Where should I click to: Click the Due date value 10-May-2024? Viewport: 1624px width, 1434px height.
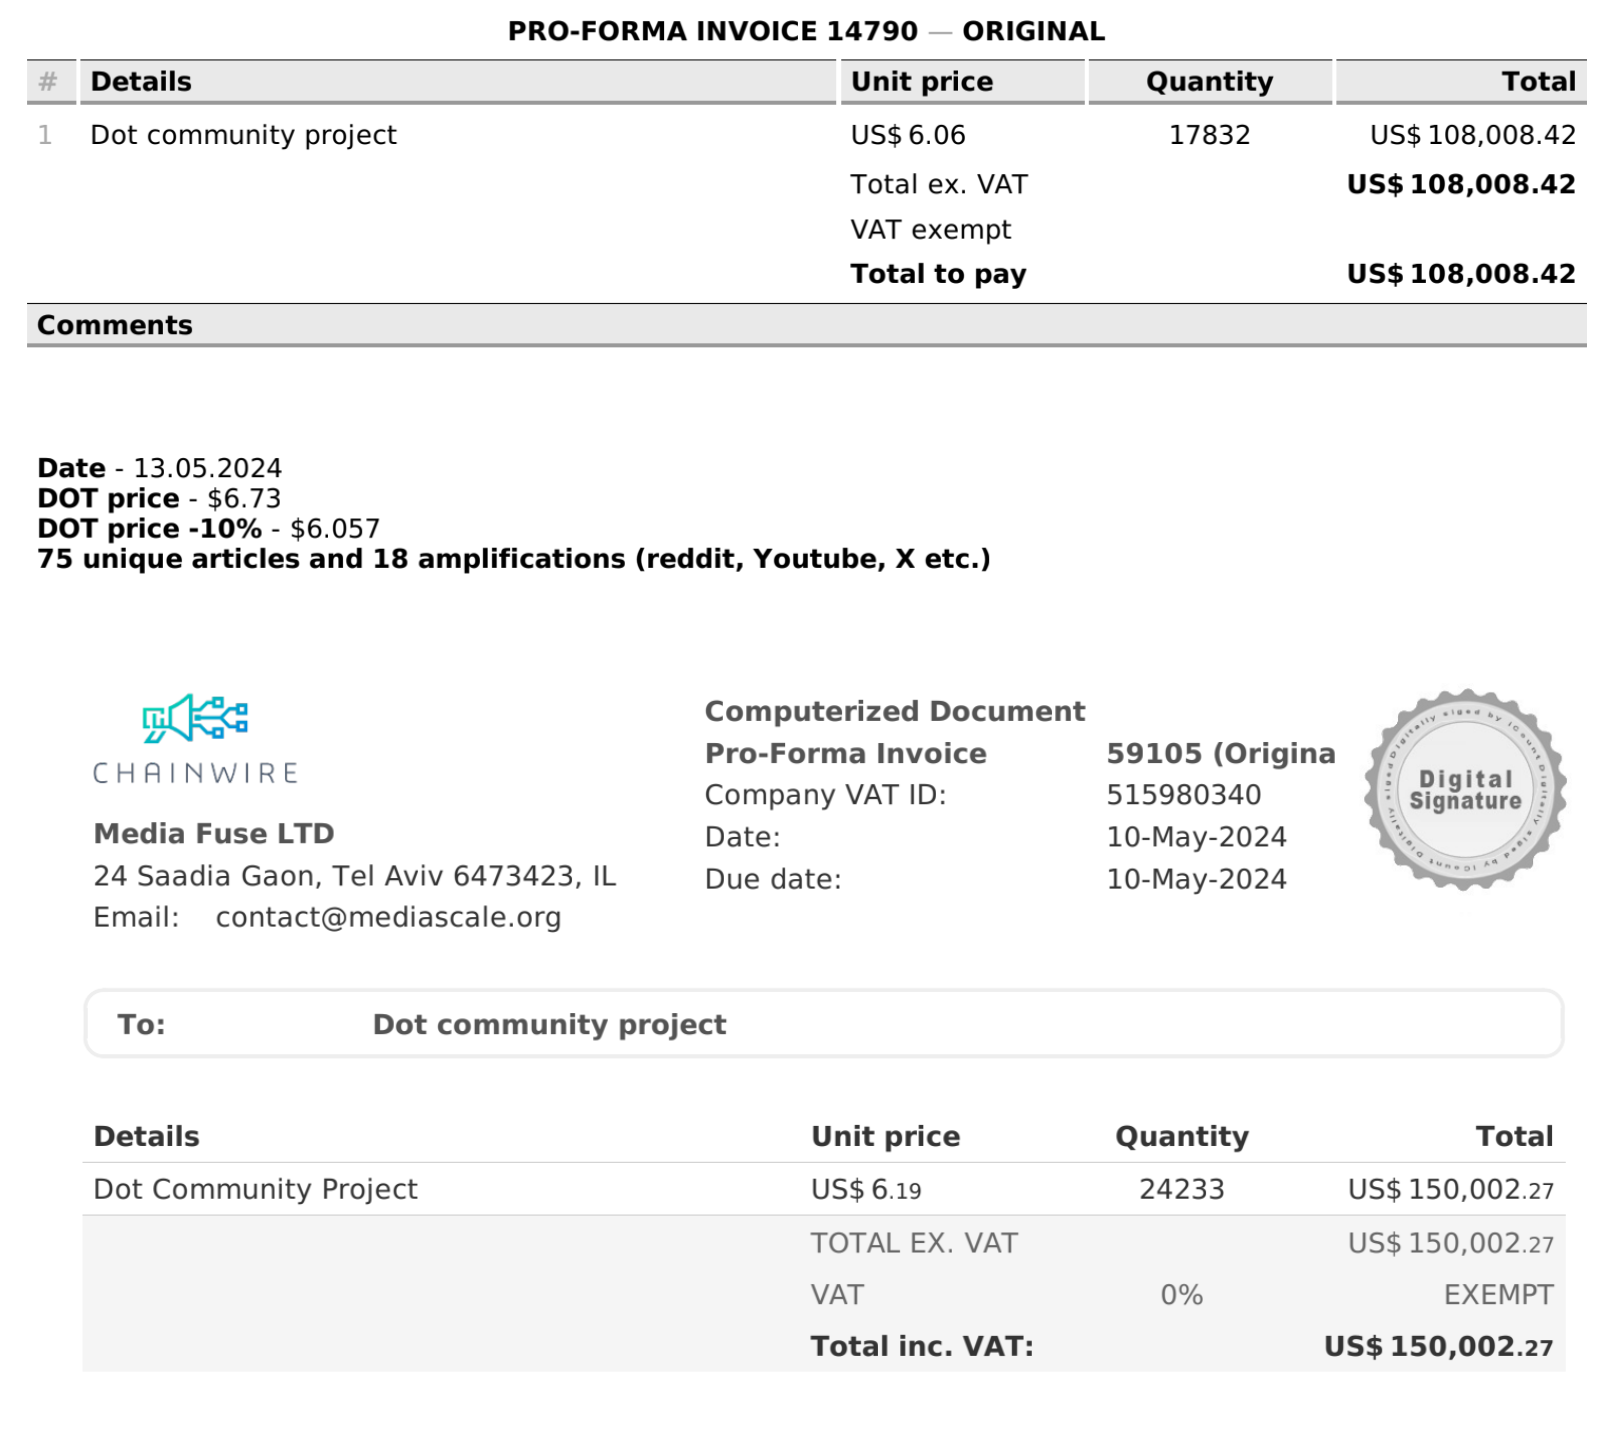[x=1196, y=879]
